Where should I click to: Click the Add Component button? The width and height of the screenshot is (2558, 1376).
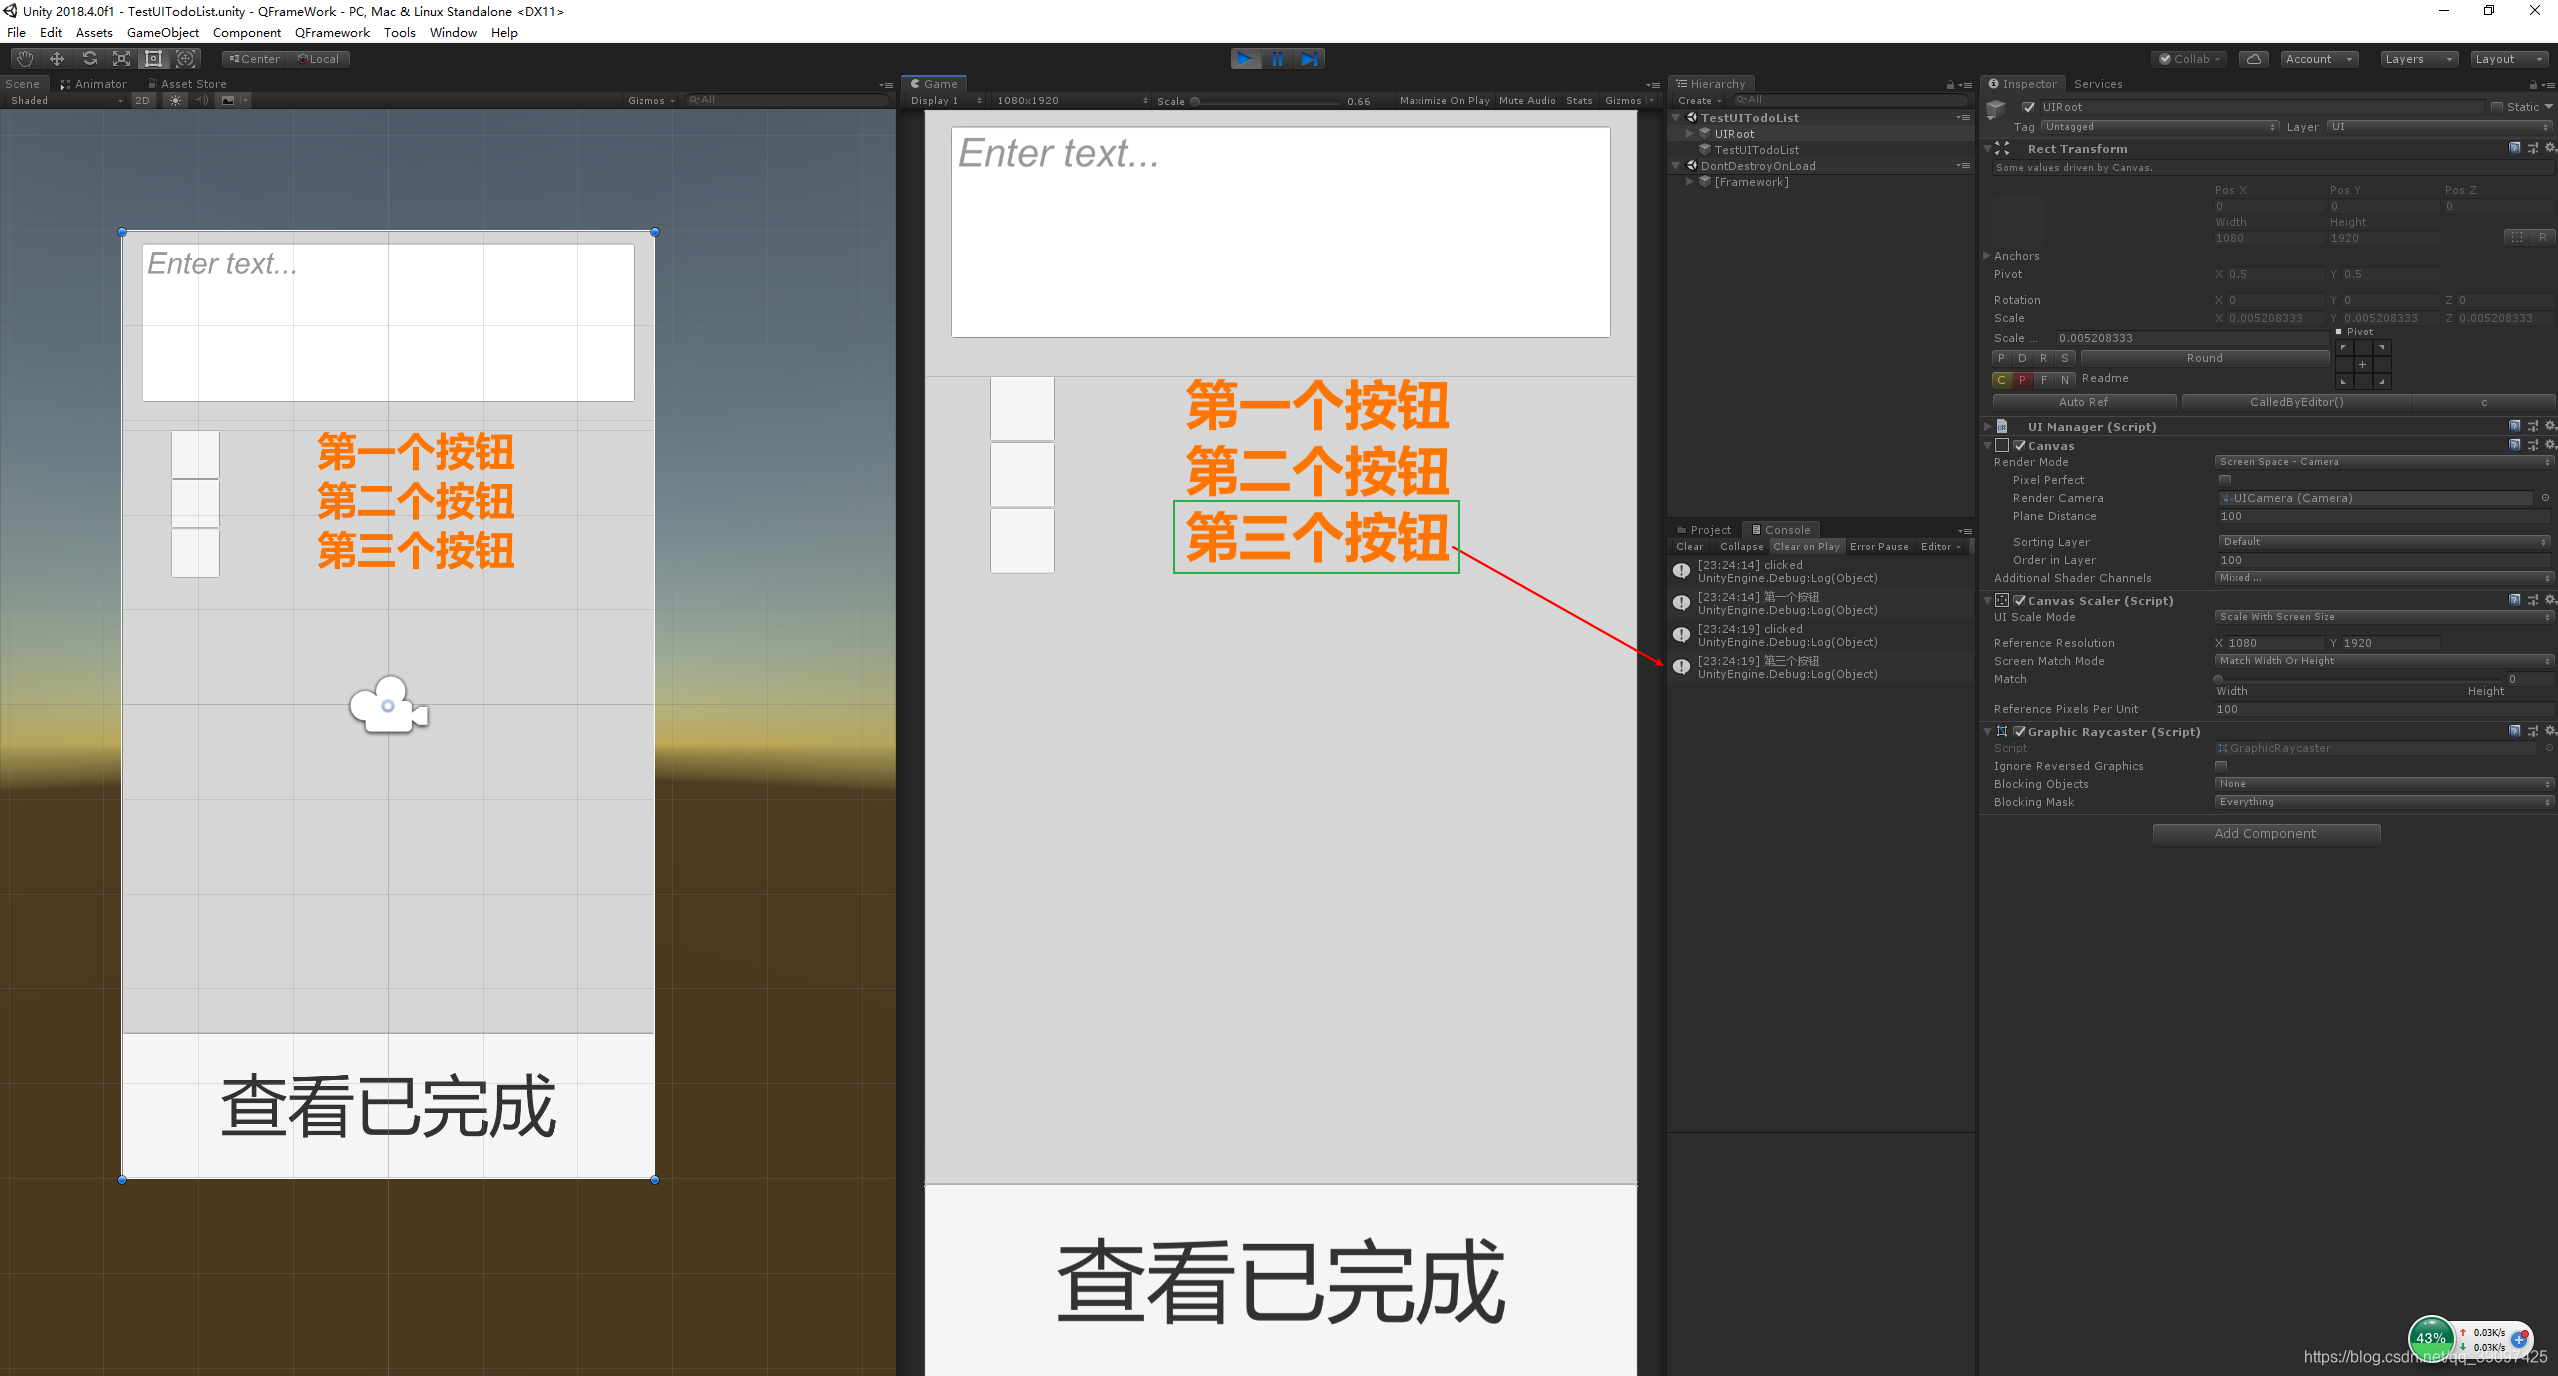tap(2265, 833)
